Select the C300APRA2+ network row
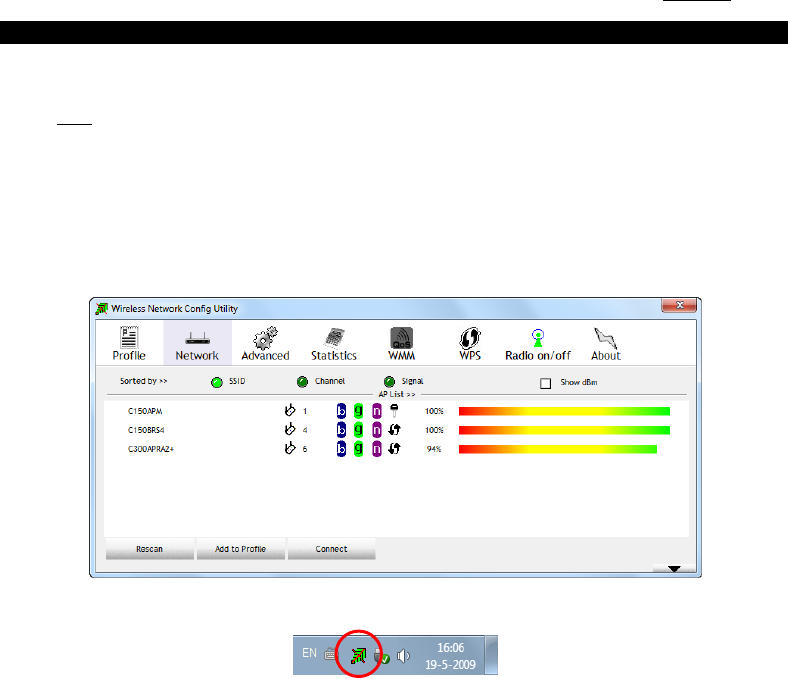Viewport: 788px width, 679px height. tap(397, 449)
